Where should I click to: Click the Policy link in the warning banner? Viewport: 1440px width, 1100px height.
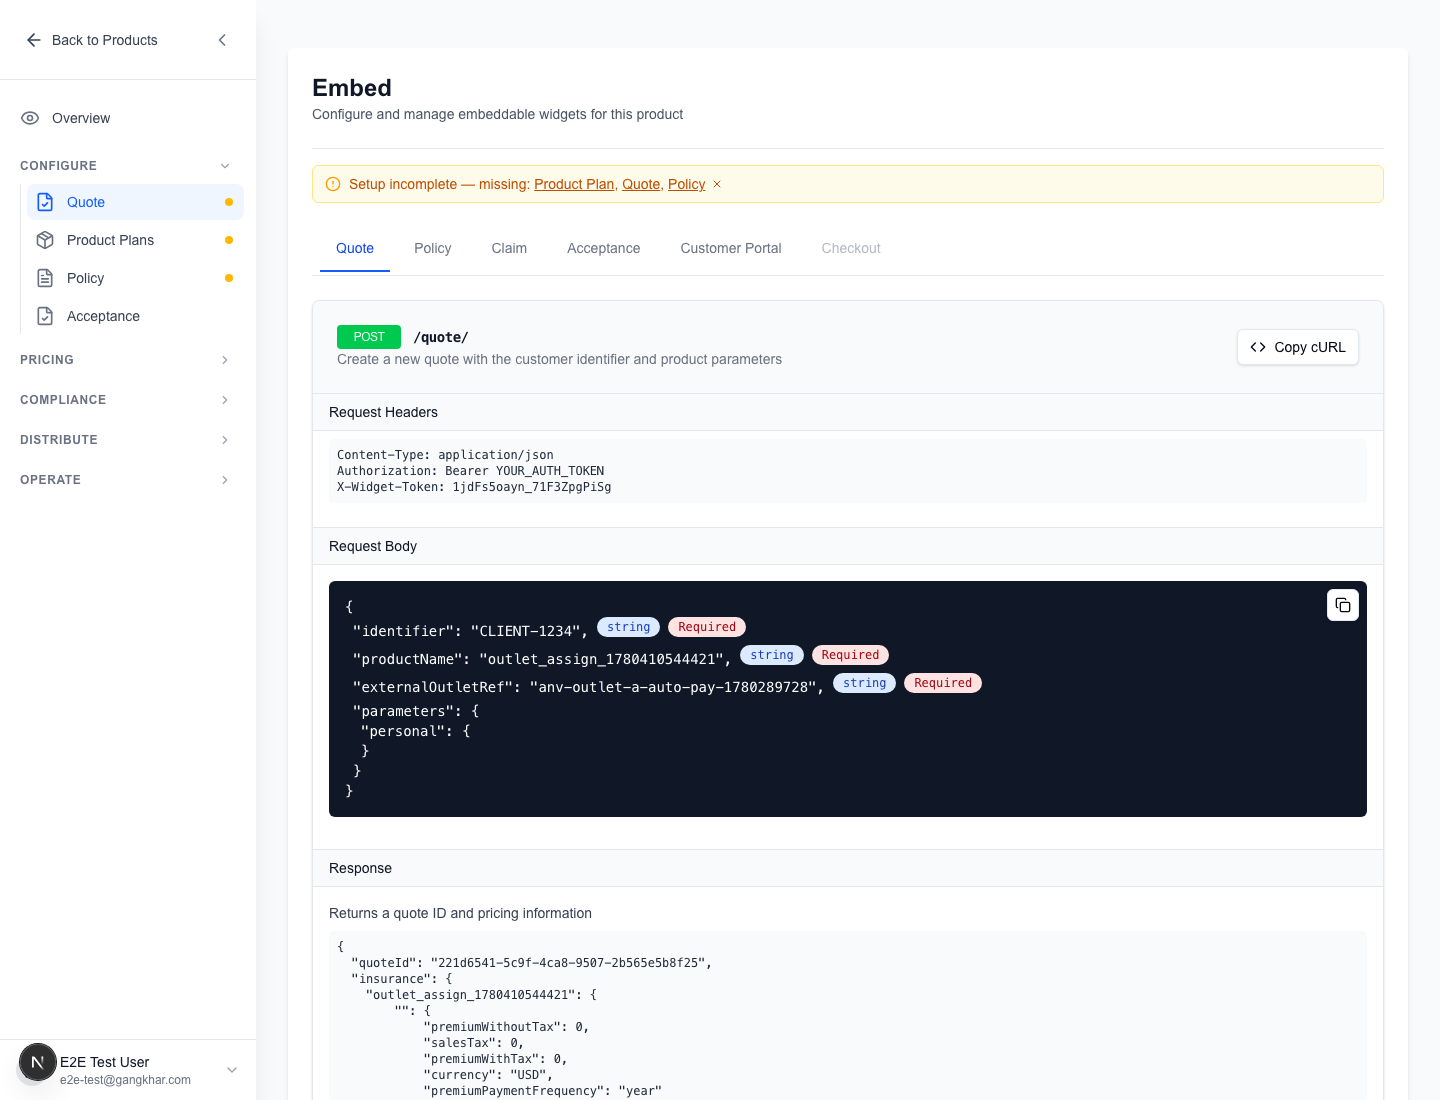coord(687,184)
